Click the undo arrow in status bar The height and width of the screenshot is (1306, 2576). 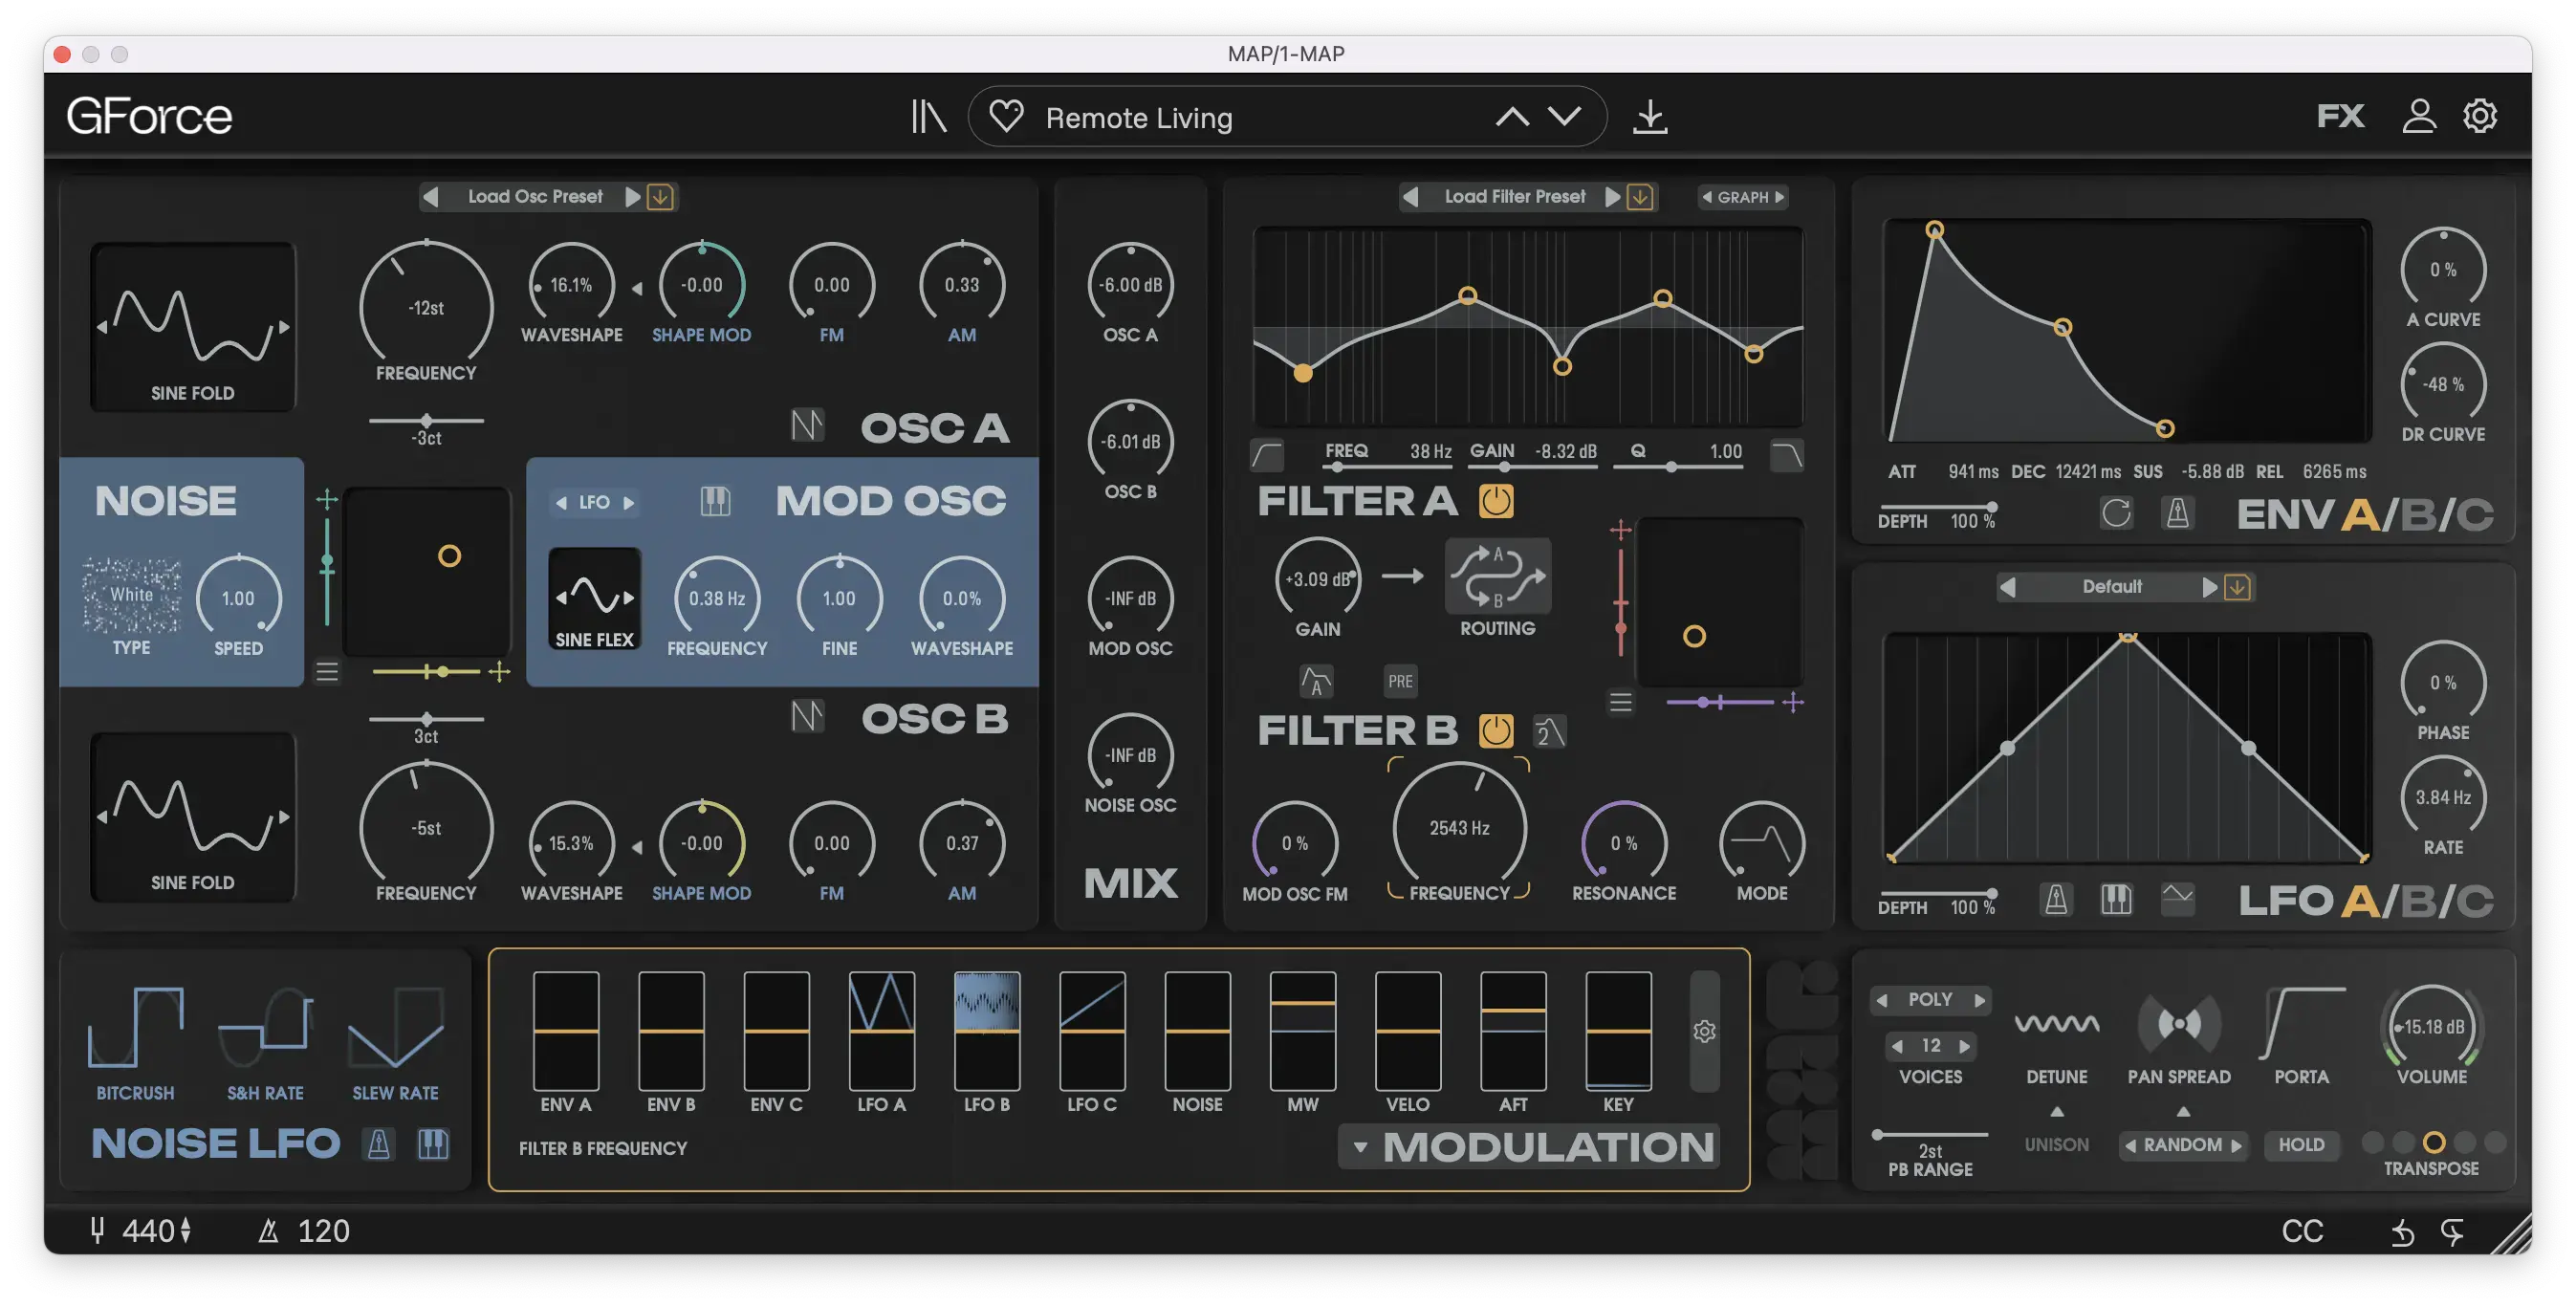point(2402,1232)
